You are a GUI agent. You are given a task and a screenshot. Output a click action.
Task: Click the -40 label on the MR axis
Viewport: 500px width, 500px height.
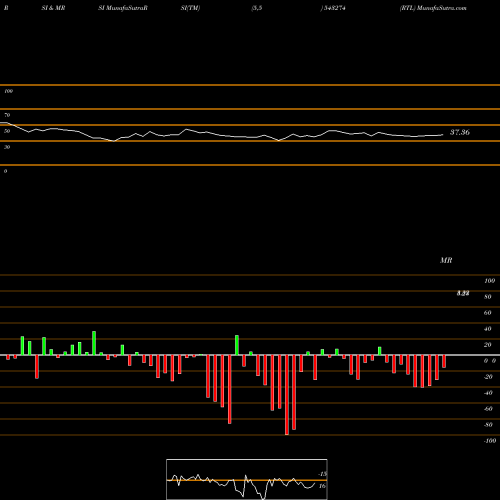488,393
